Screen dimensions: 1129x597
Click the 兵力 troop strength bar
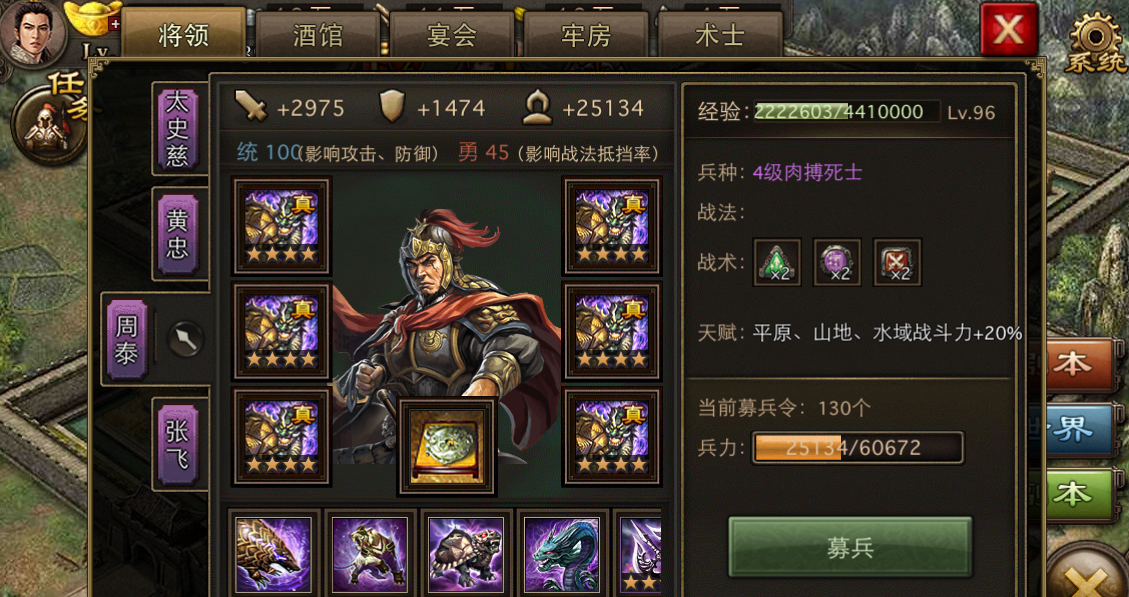857,448
